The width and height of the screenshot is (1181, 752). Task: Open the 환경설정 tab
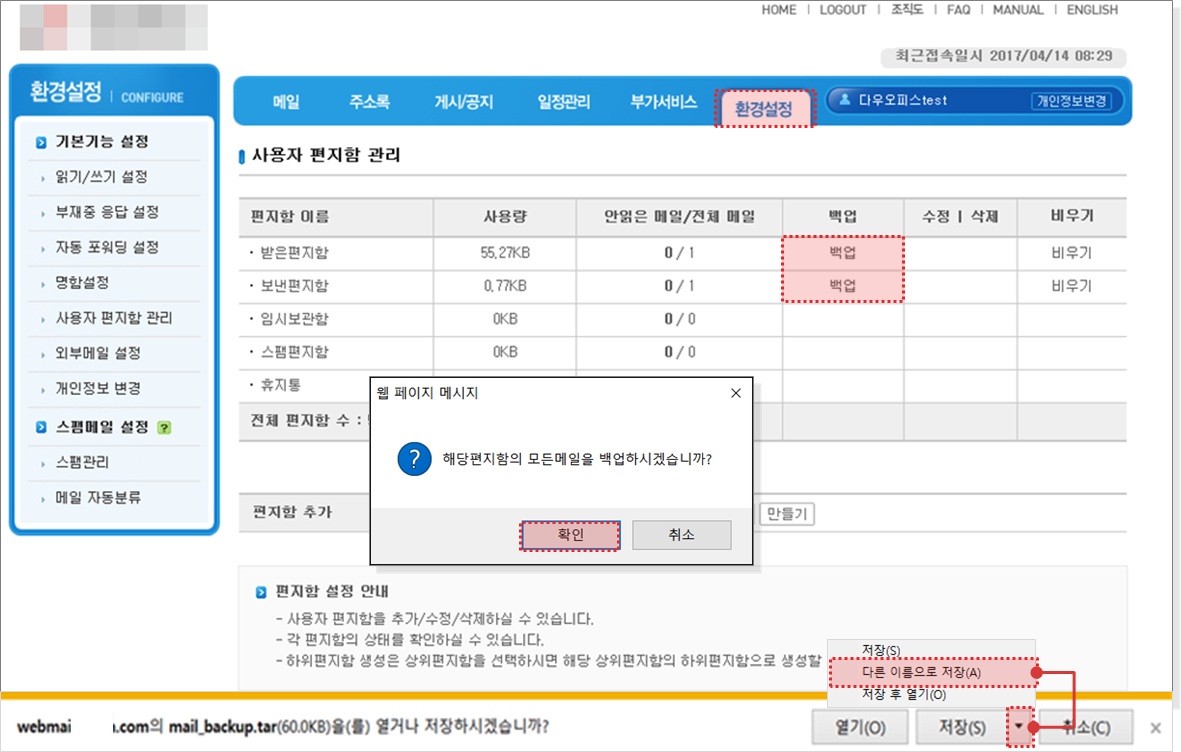[x=764, y=108]
